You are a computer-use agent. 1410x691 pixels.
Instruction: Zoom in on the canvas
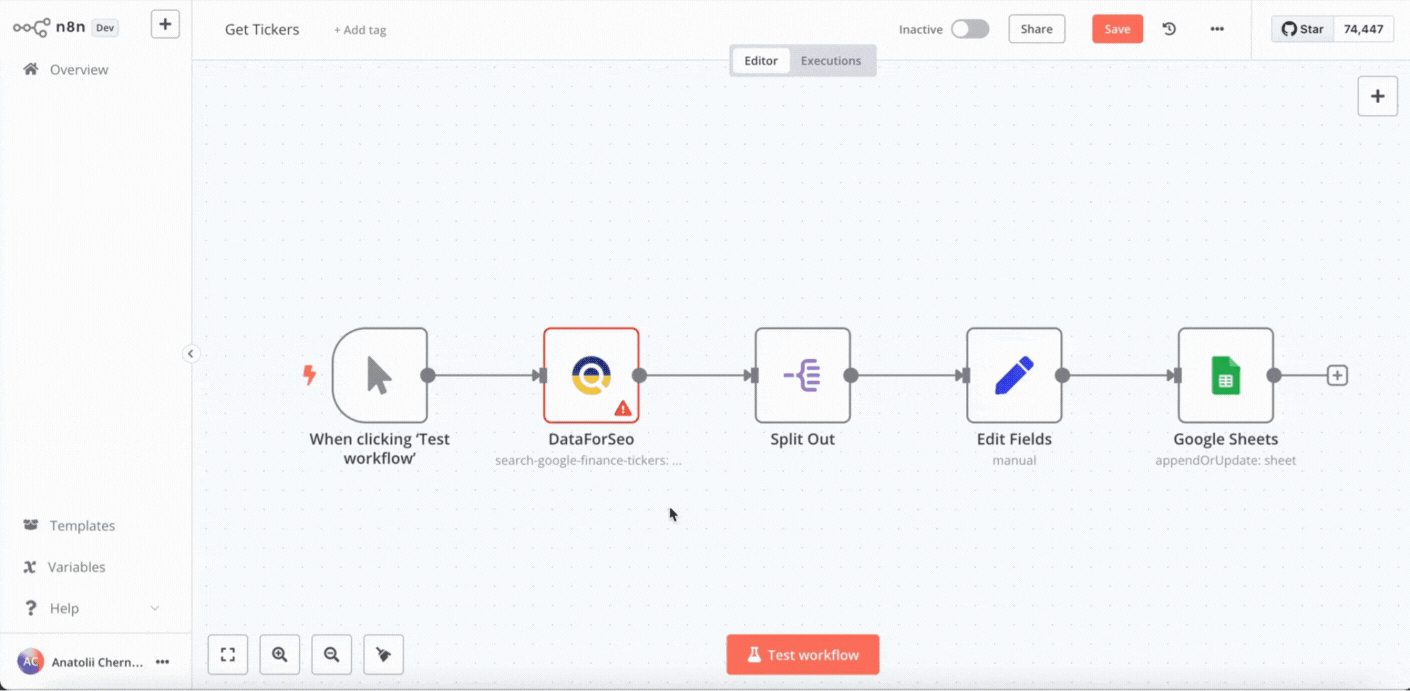click(280, 655)
